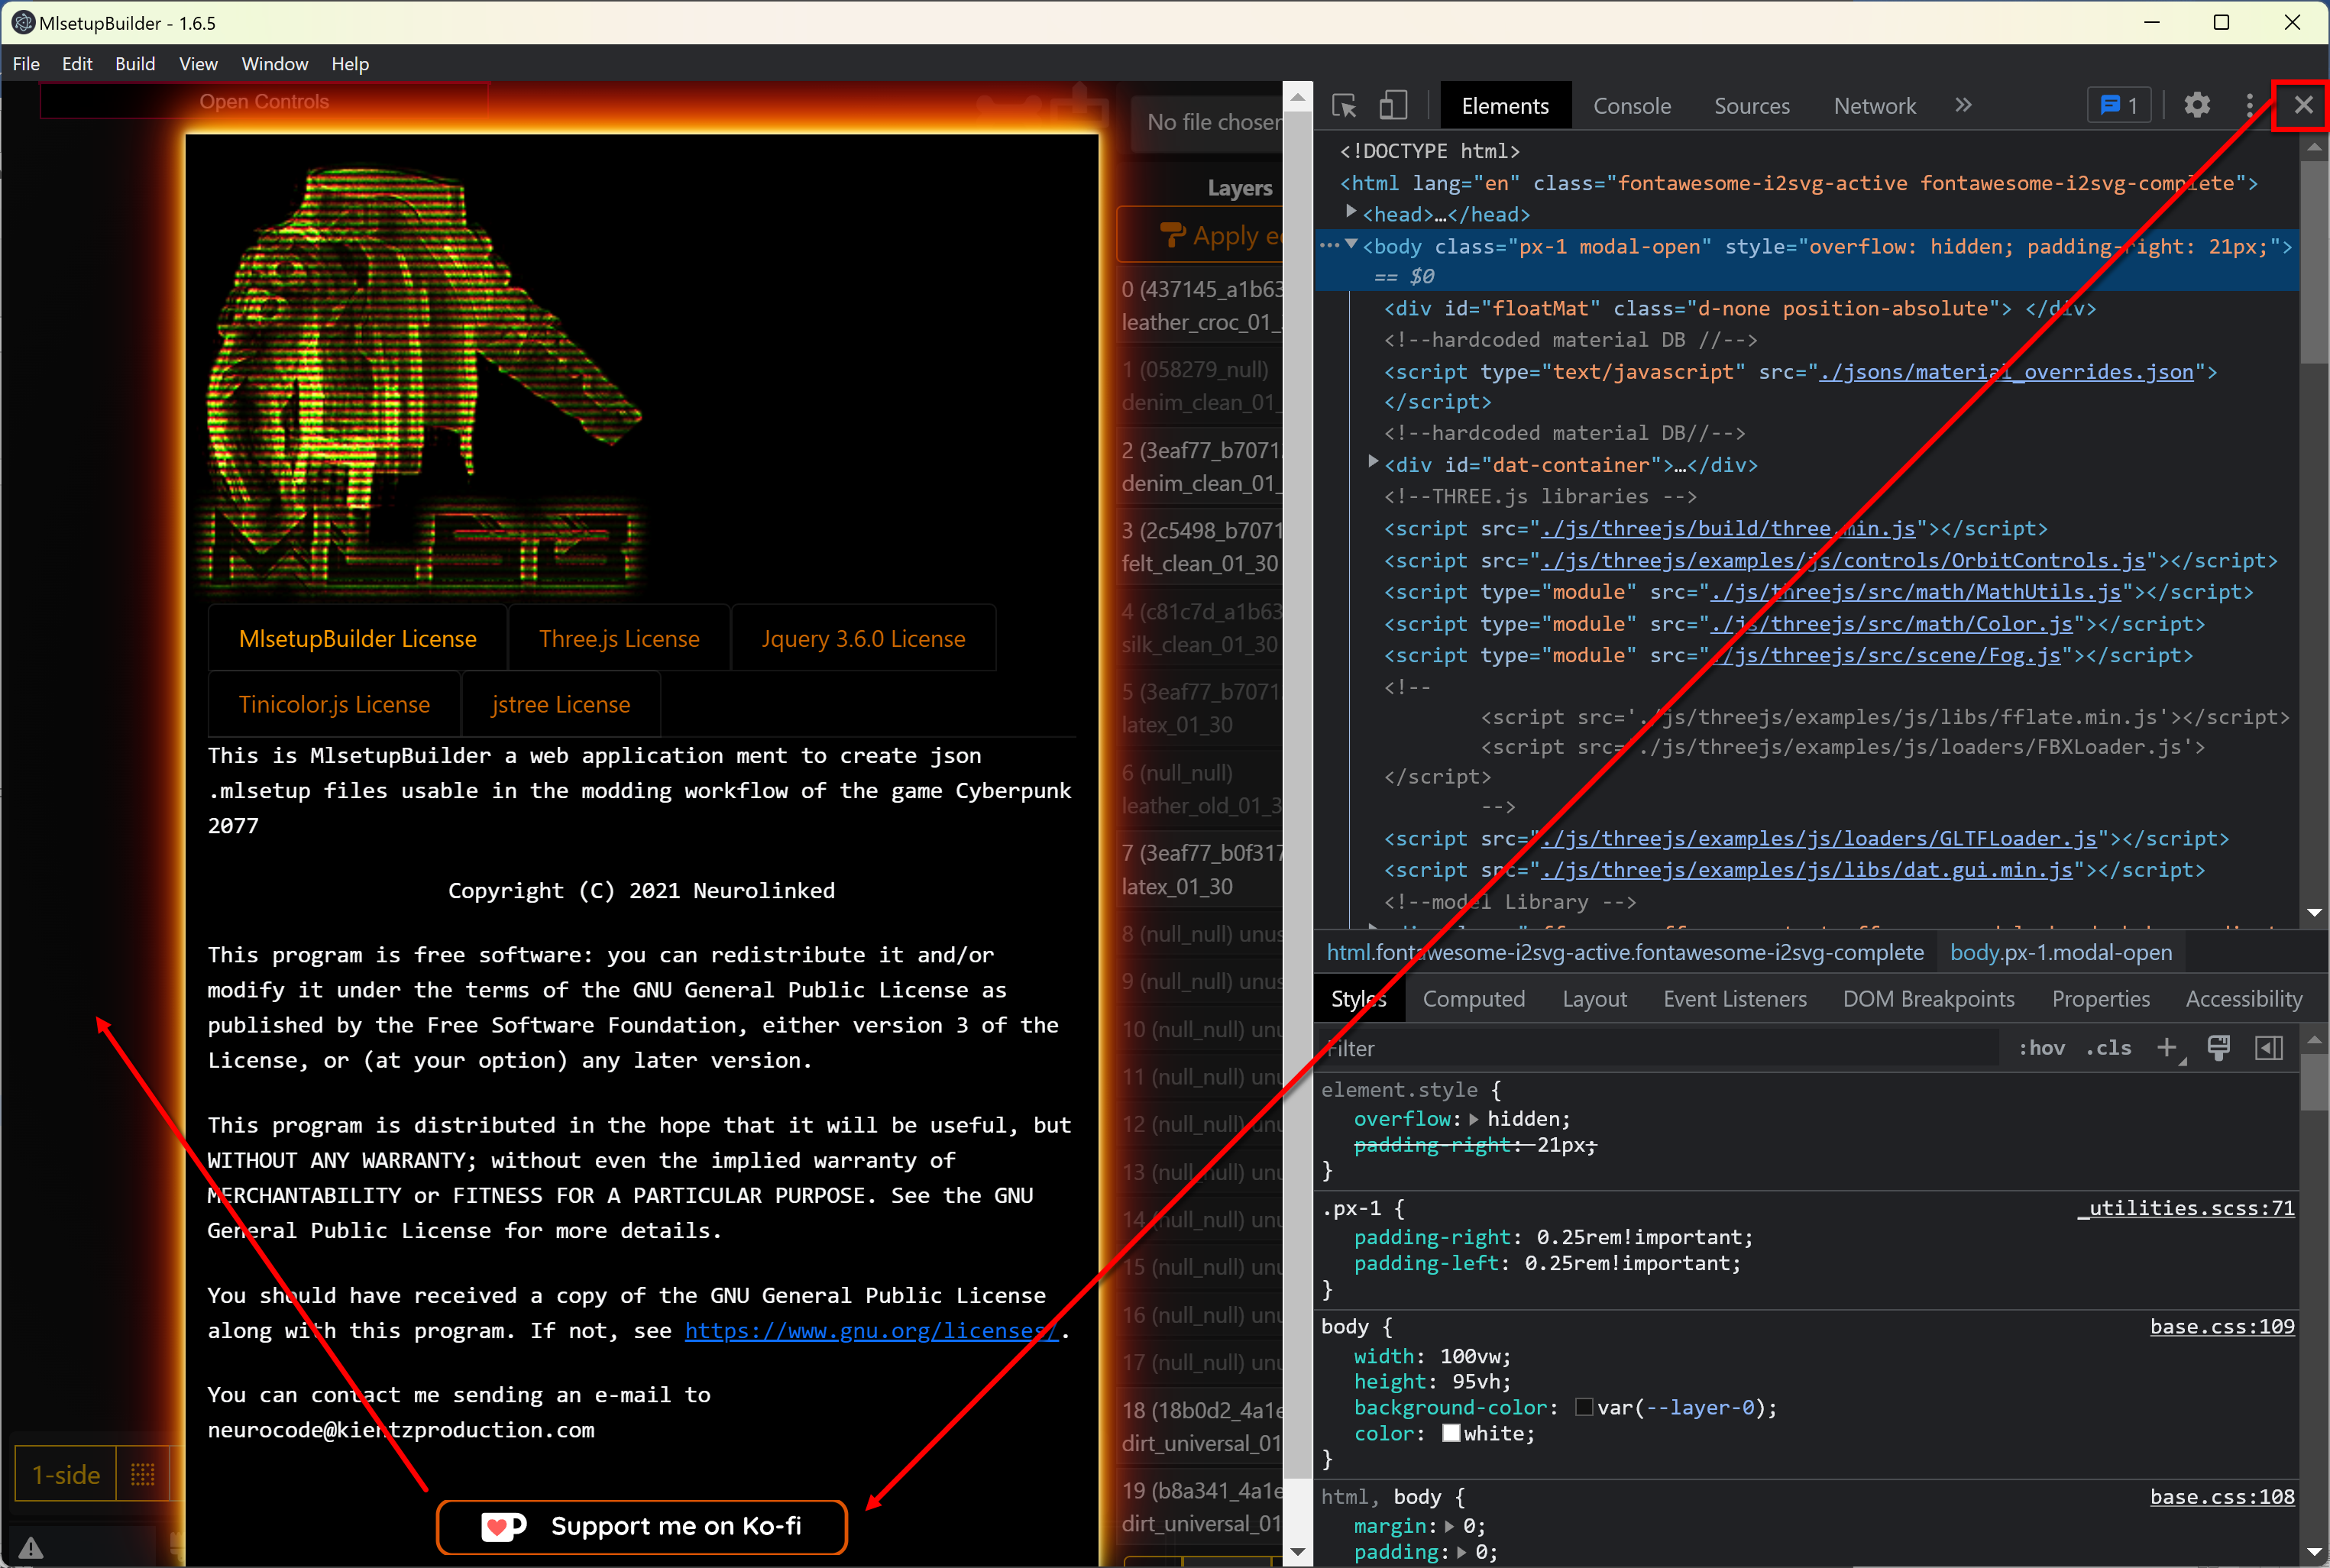Viewport: 2330px width, 1568px height.
Task: Click the warning triangle icon
Action: pyautogui.click(x=31, y=1548)
